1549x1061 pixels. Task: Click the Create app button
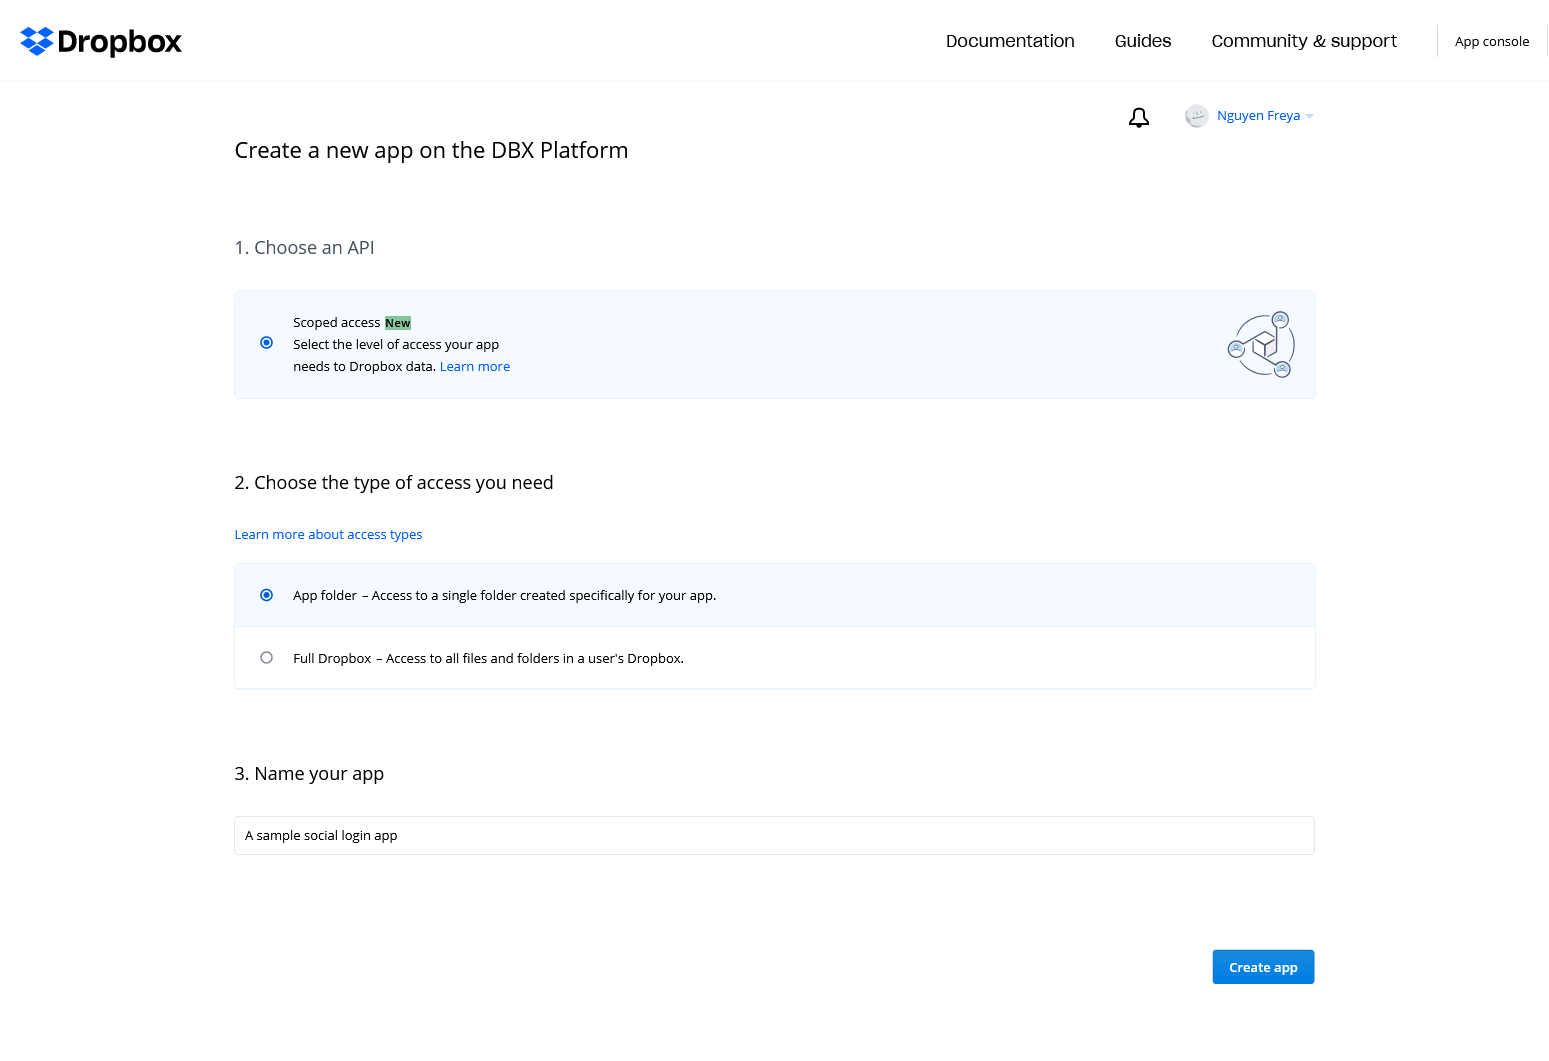1263,967
